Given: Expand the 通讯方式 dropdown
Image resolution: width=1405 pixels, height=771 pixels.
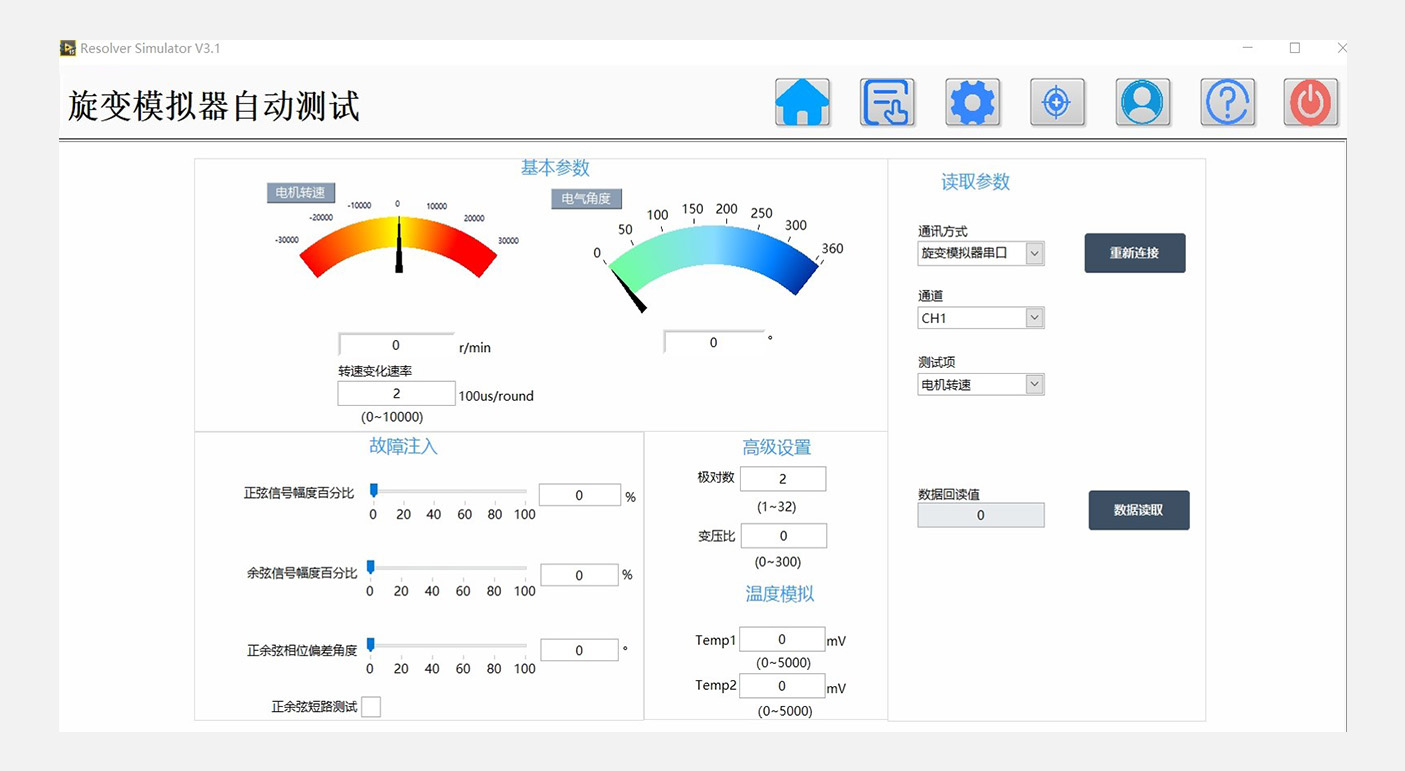Looking at the screenshot, I should click(x=1035, y=254).
